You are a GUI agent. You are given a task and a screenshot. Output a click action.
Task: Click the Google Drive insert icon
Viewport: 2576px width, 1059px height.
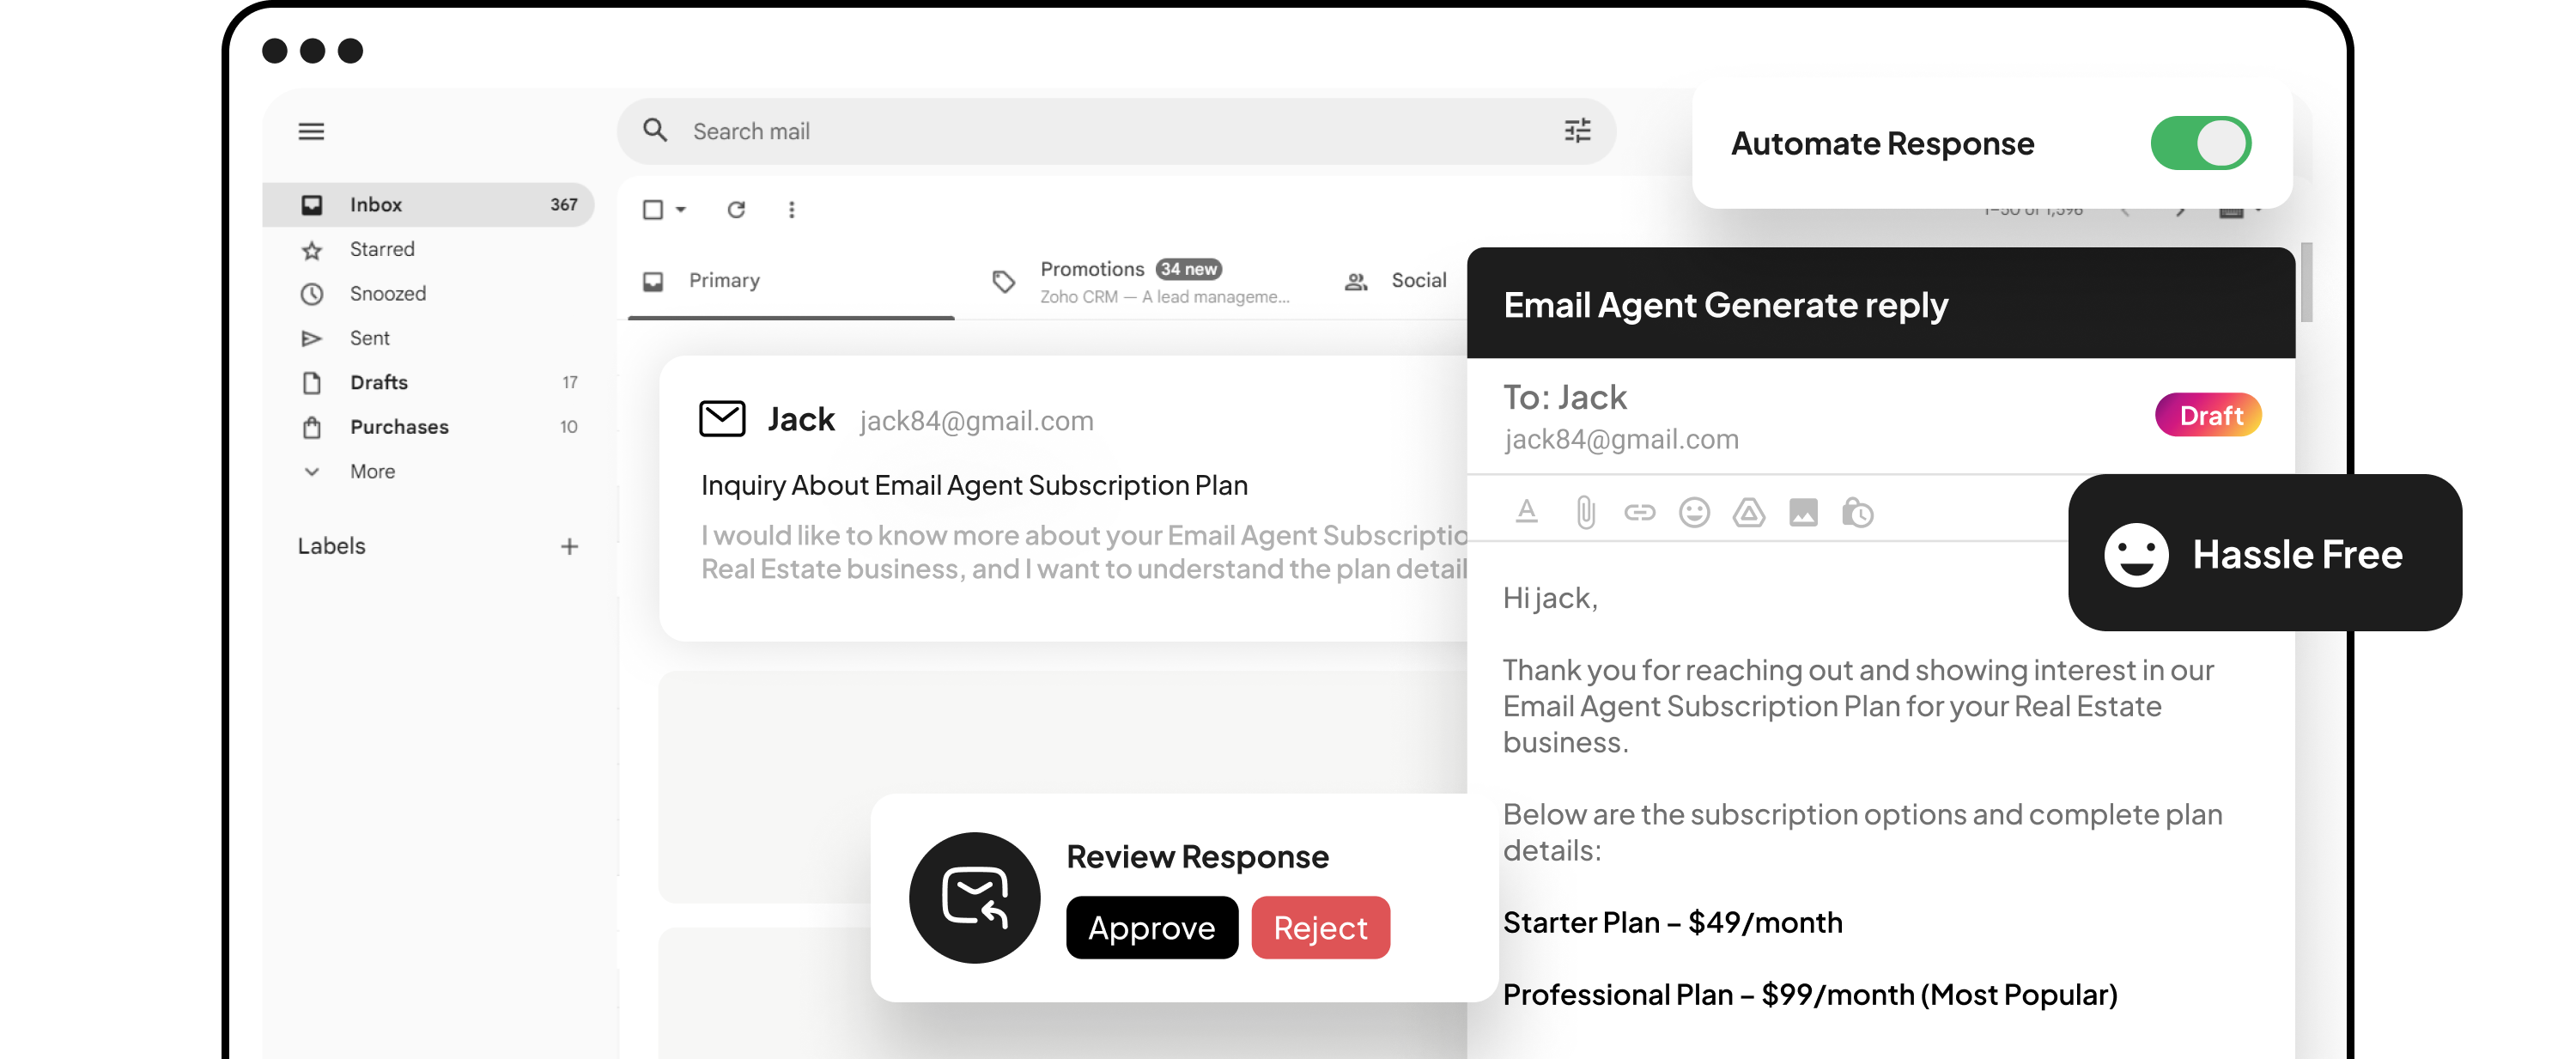coord(1748,513)
